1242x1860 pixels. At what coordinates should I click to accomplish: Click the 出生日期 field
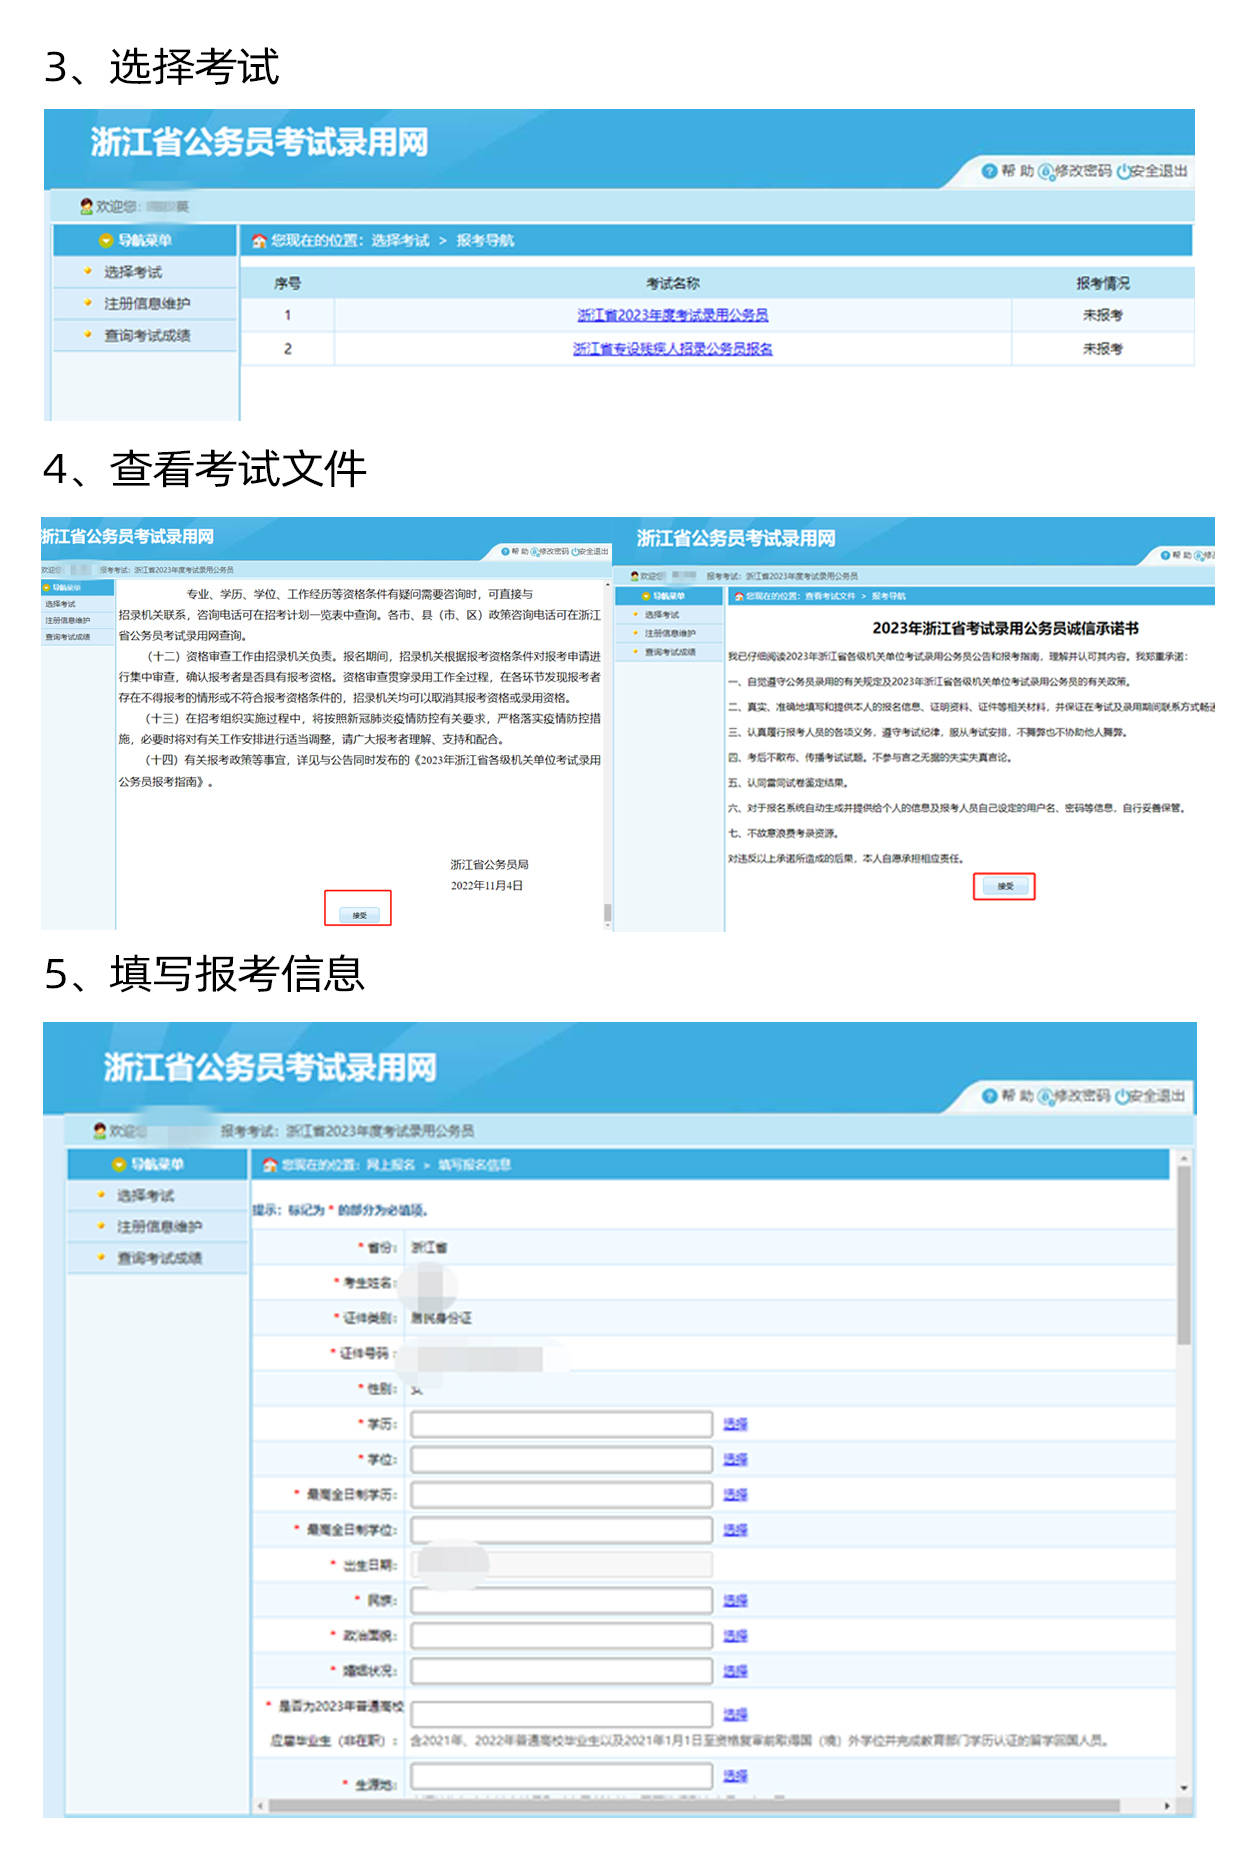point(561,1565)
